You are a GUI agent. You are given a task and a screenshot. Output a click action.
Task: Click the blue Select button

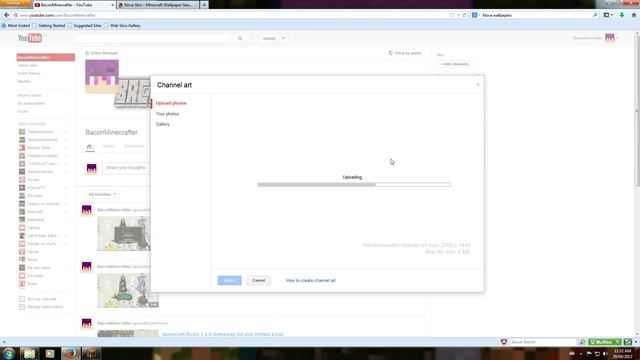point(229,280)
